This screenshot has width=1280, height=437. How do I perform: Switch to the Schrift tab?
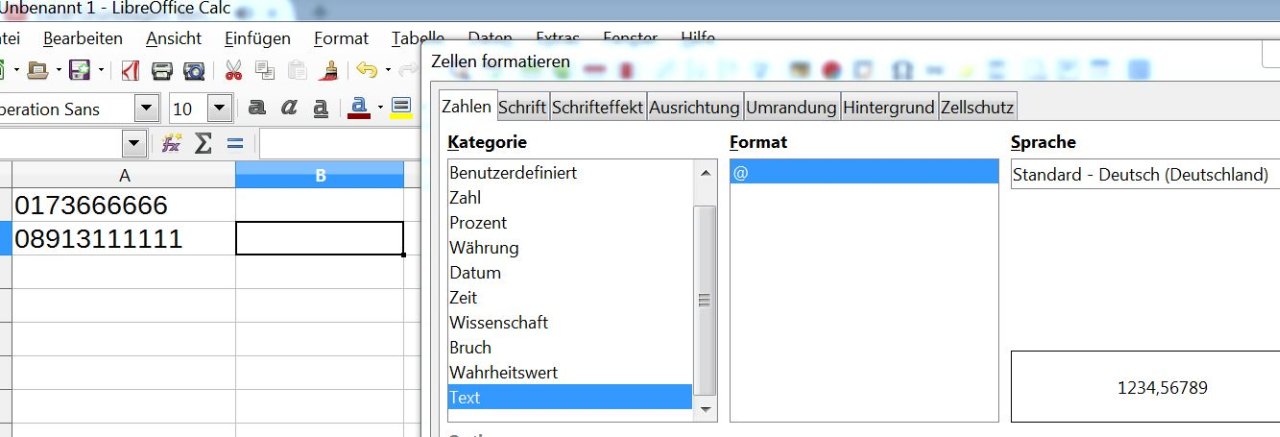tap(522, 107)
